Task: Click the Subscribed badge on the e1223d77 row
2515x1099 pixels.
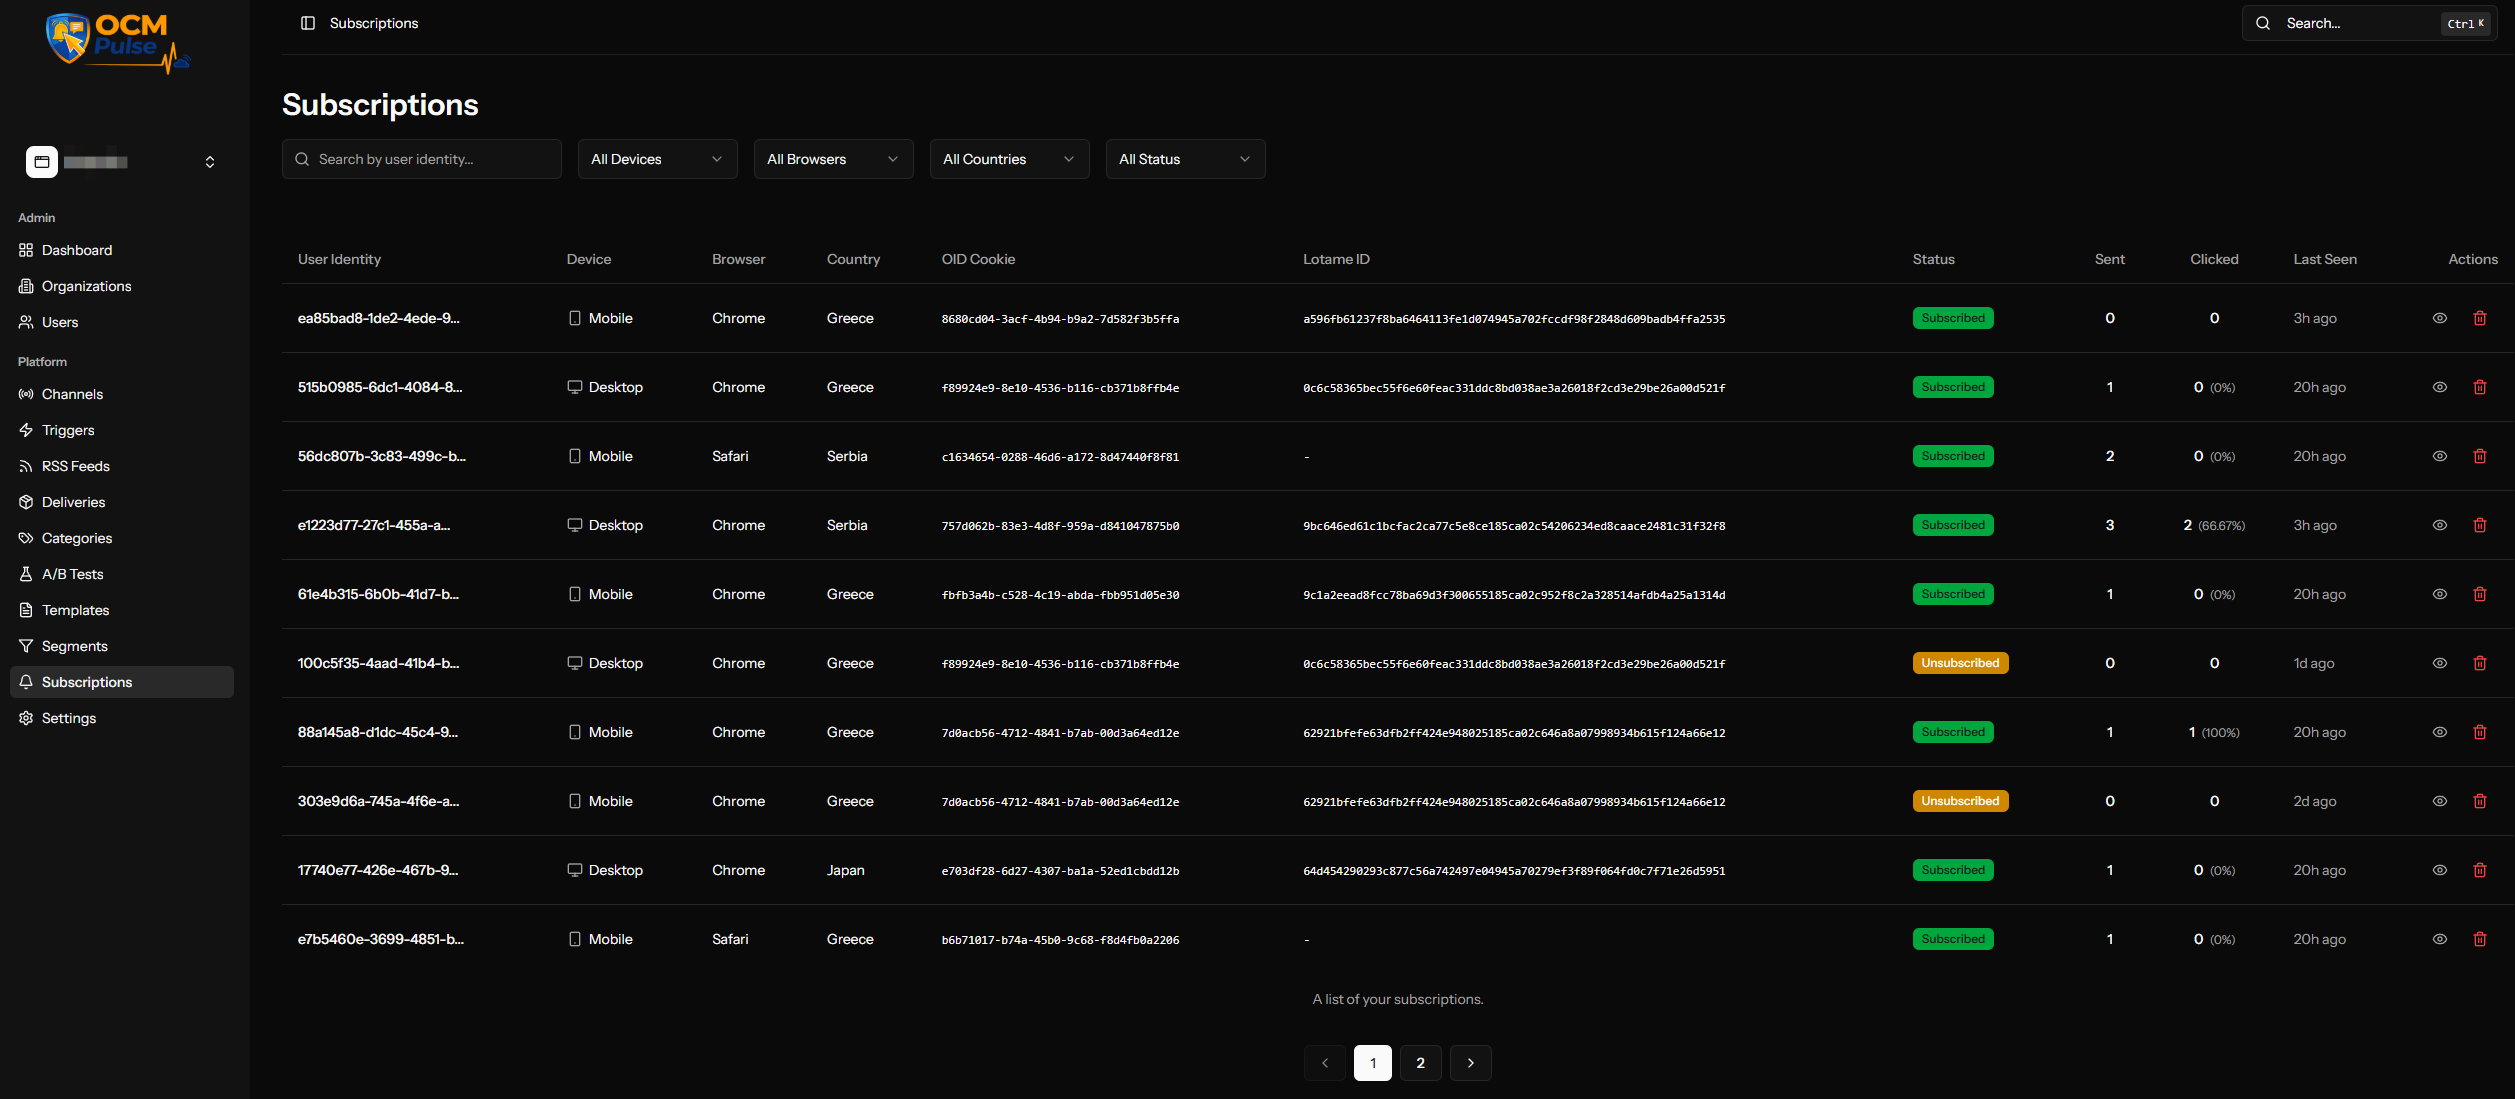Action: click(1952, 524)
